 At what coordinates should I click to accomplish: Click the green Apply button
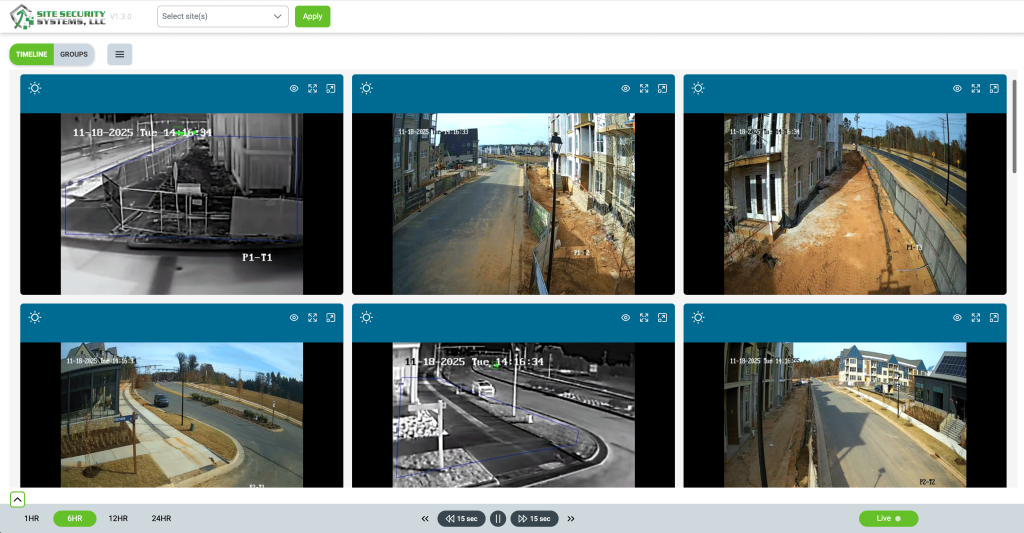tap(312, 16)
